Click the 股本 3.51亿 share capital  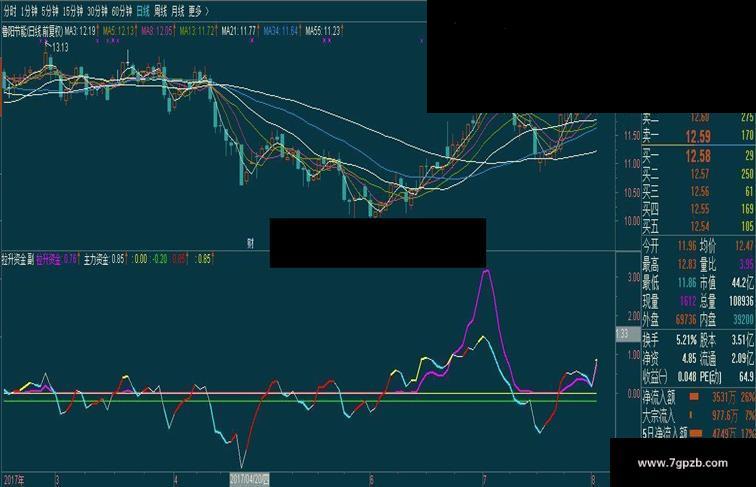[727, 340]
